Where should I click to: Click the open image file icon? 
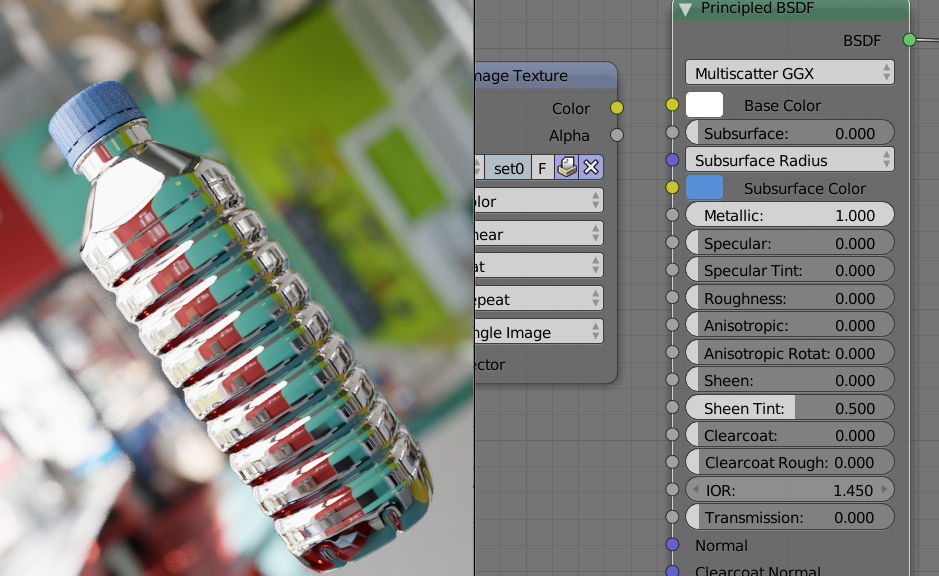[x=567, y=168]
